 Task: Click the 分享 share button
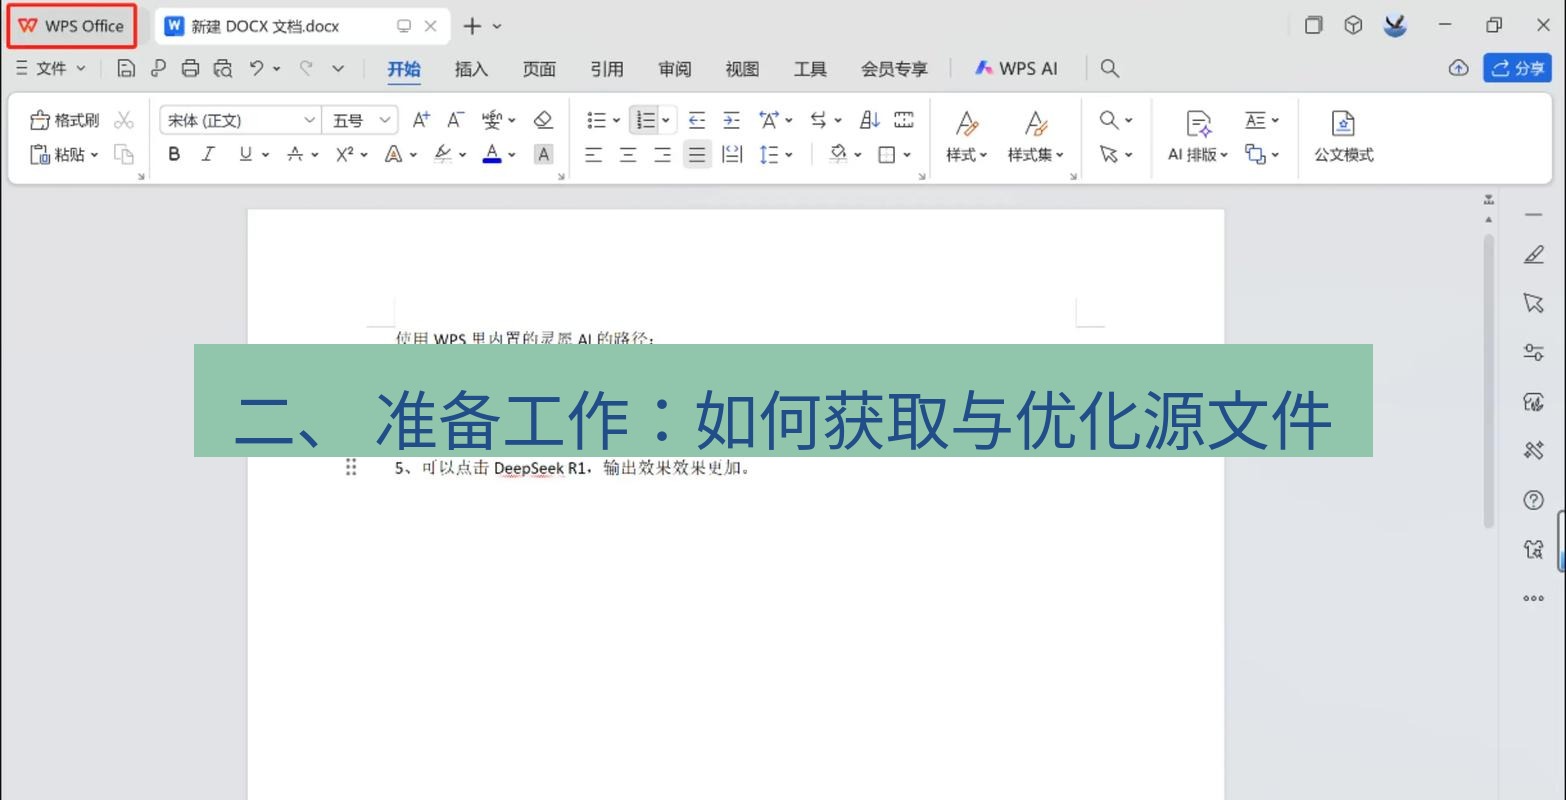coord(1517,68)
